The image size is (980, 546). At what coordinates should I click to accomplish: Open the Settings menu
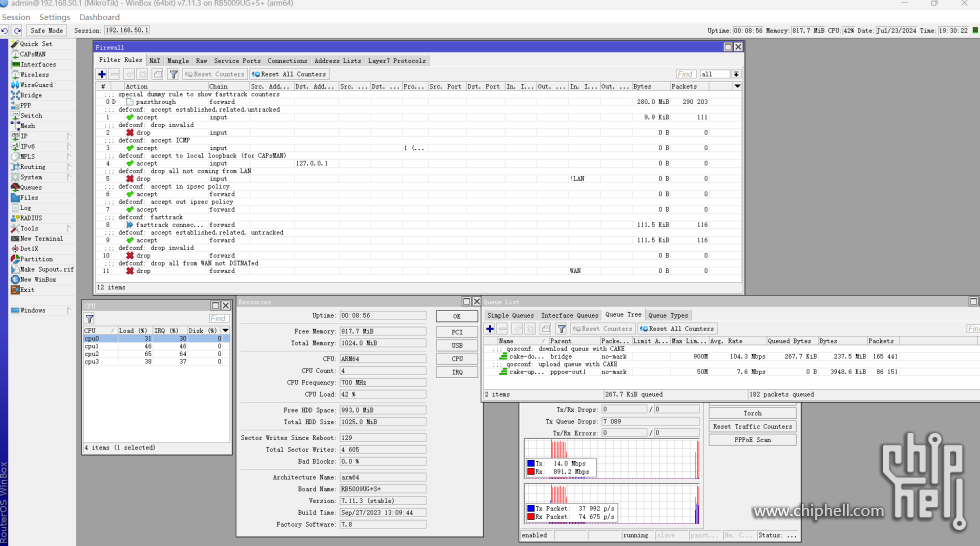point(54,17)
